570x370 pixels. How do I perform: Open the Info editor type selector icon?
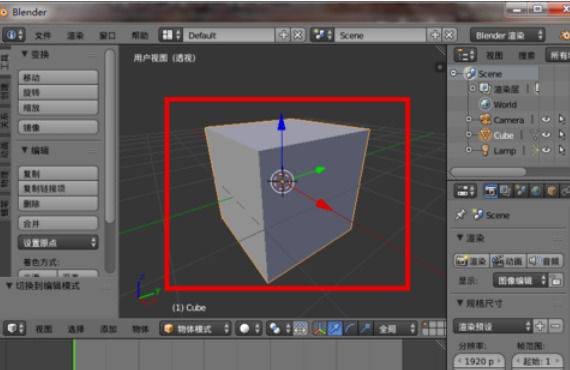click(14, 35)
